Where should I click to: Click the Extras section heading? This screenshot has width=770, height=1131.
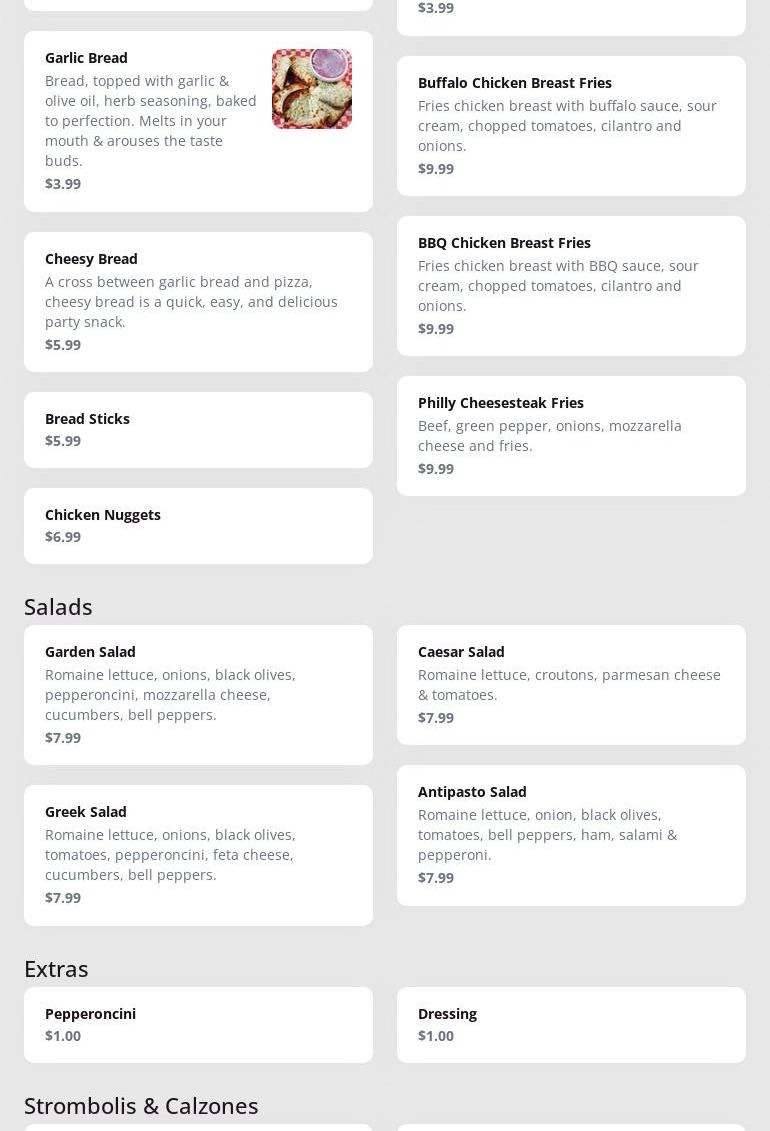56,969
